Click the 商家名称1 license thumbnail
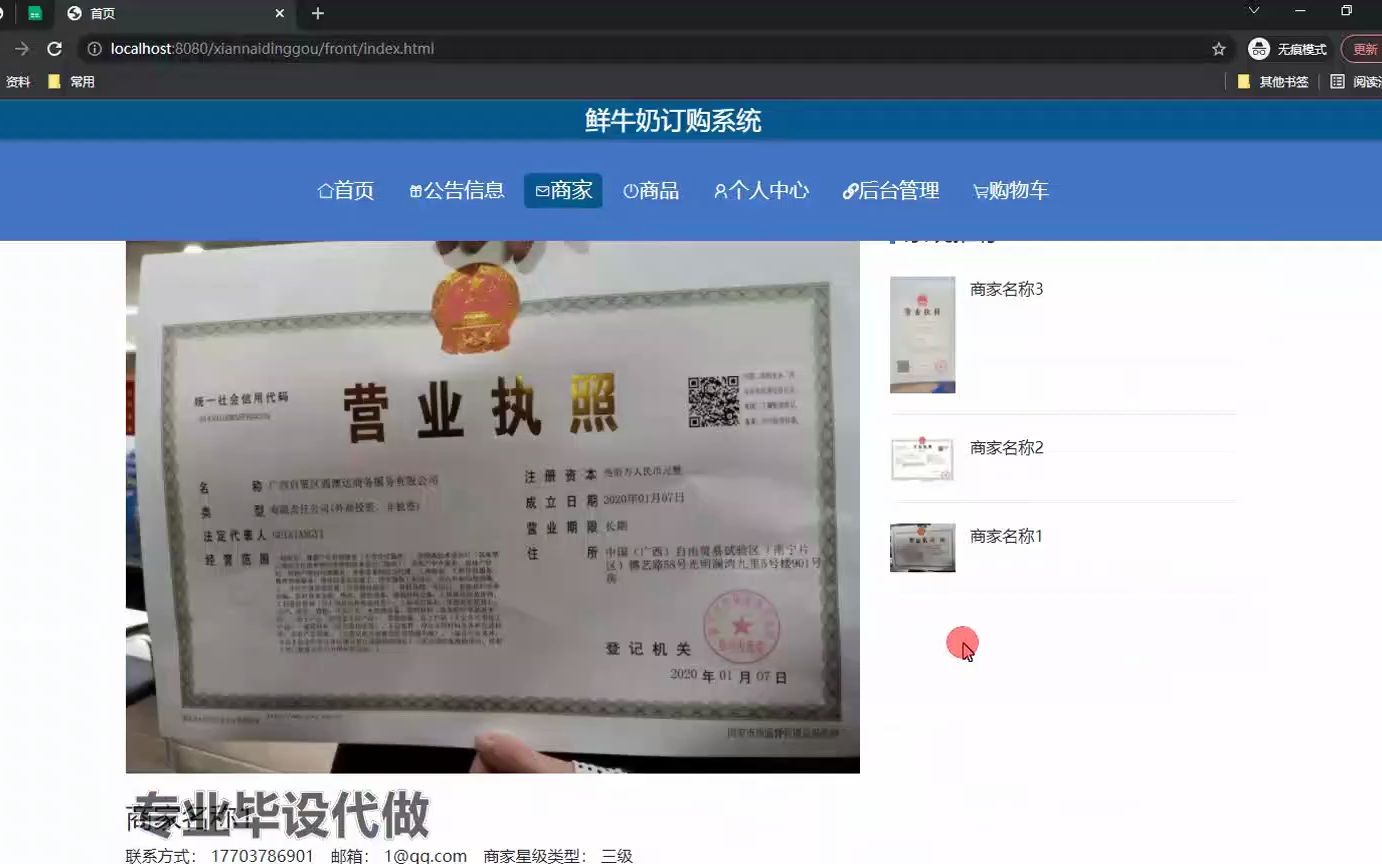 click(922, 547)
